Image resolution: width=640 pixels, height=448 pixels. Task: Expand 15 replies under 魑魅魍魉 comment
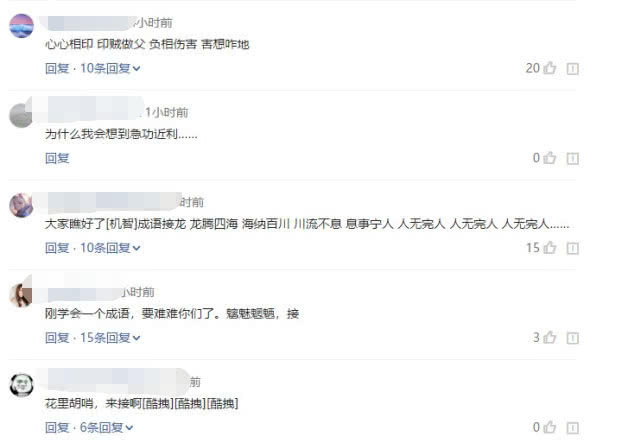click(x=110, y=338)
